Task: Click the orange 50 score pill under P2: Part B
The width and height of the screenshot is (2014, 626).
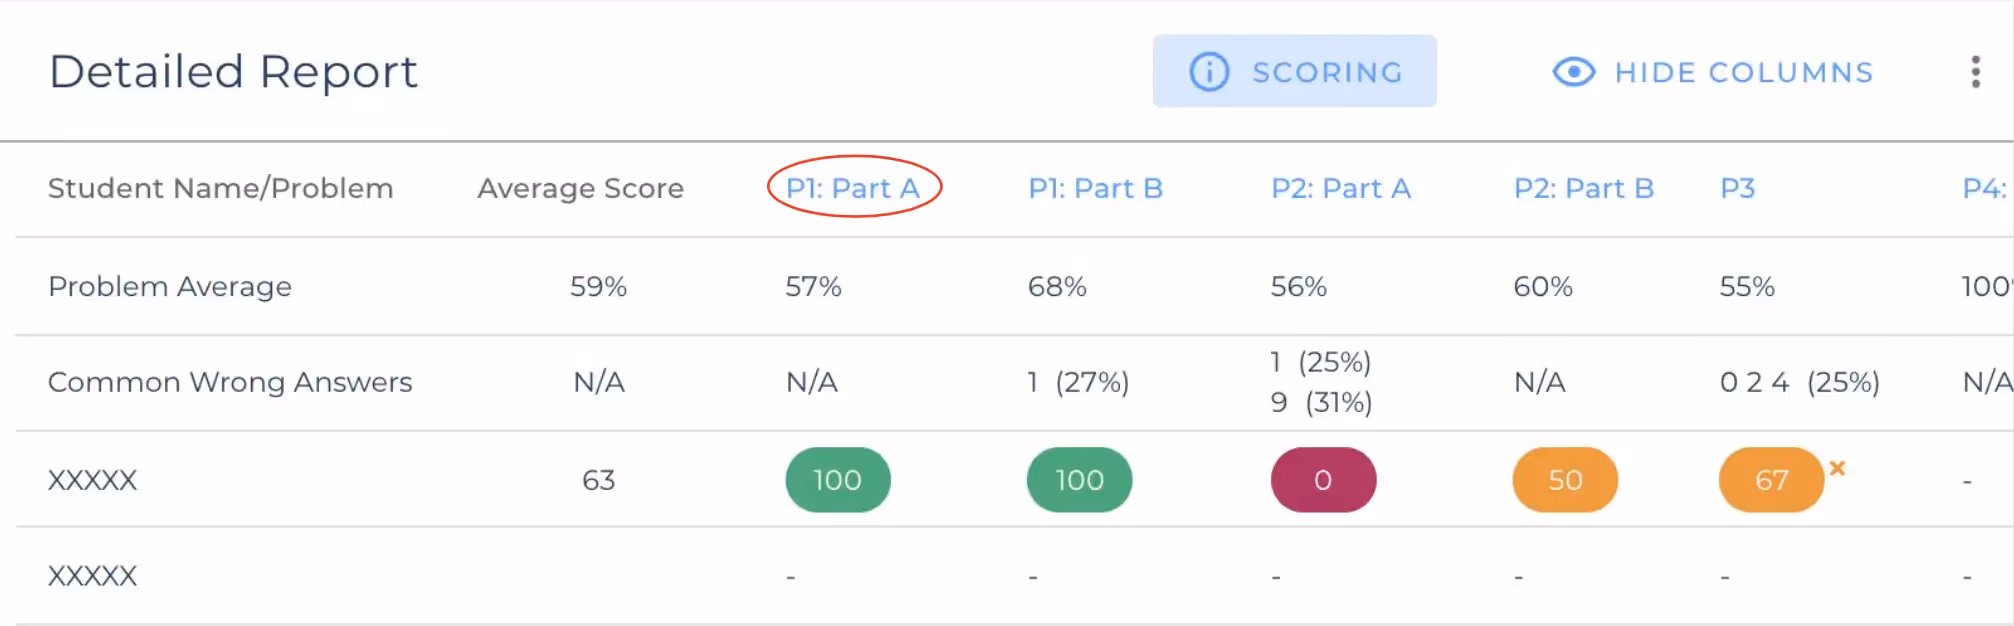Action: 1565,480
